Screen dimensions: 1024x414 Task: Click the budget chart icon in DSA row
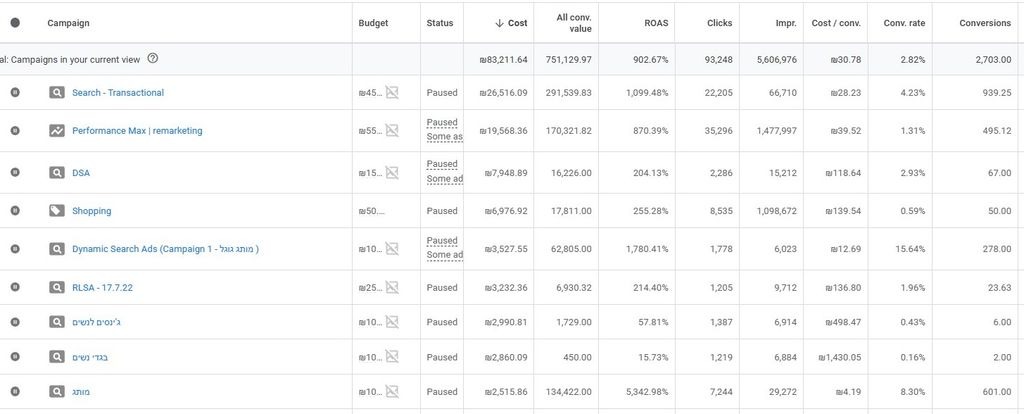392,172
